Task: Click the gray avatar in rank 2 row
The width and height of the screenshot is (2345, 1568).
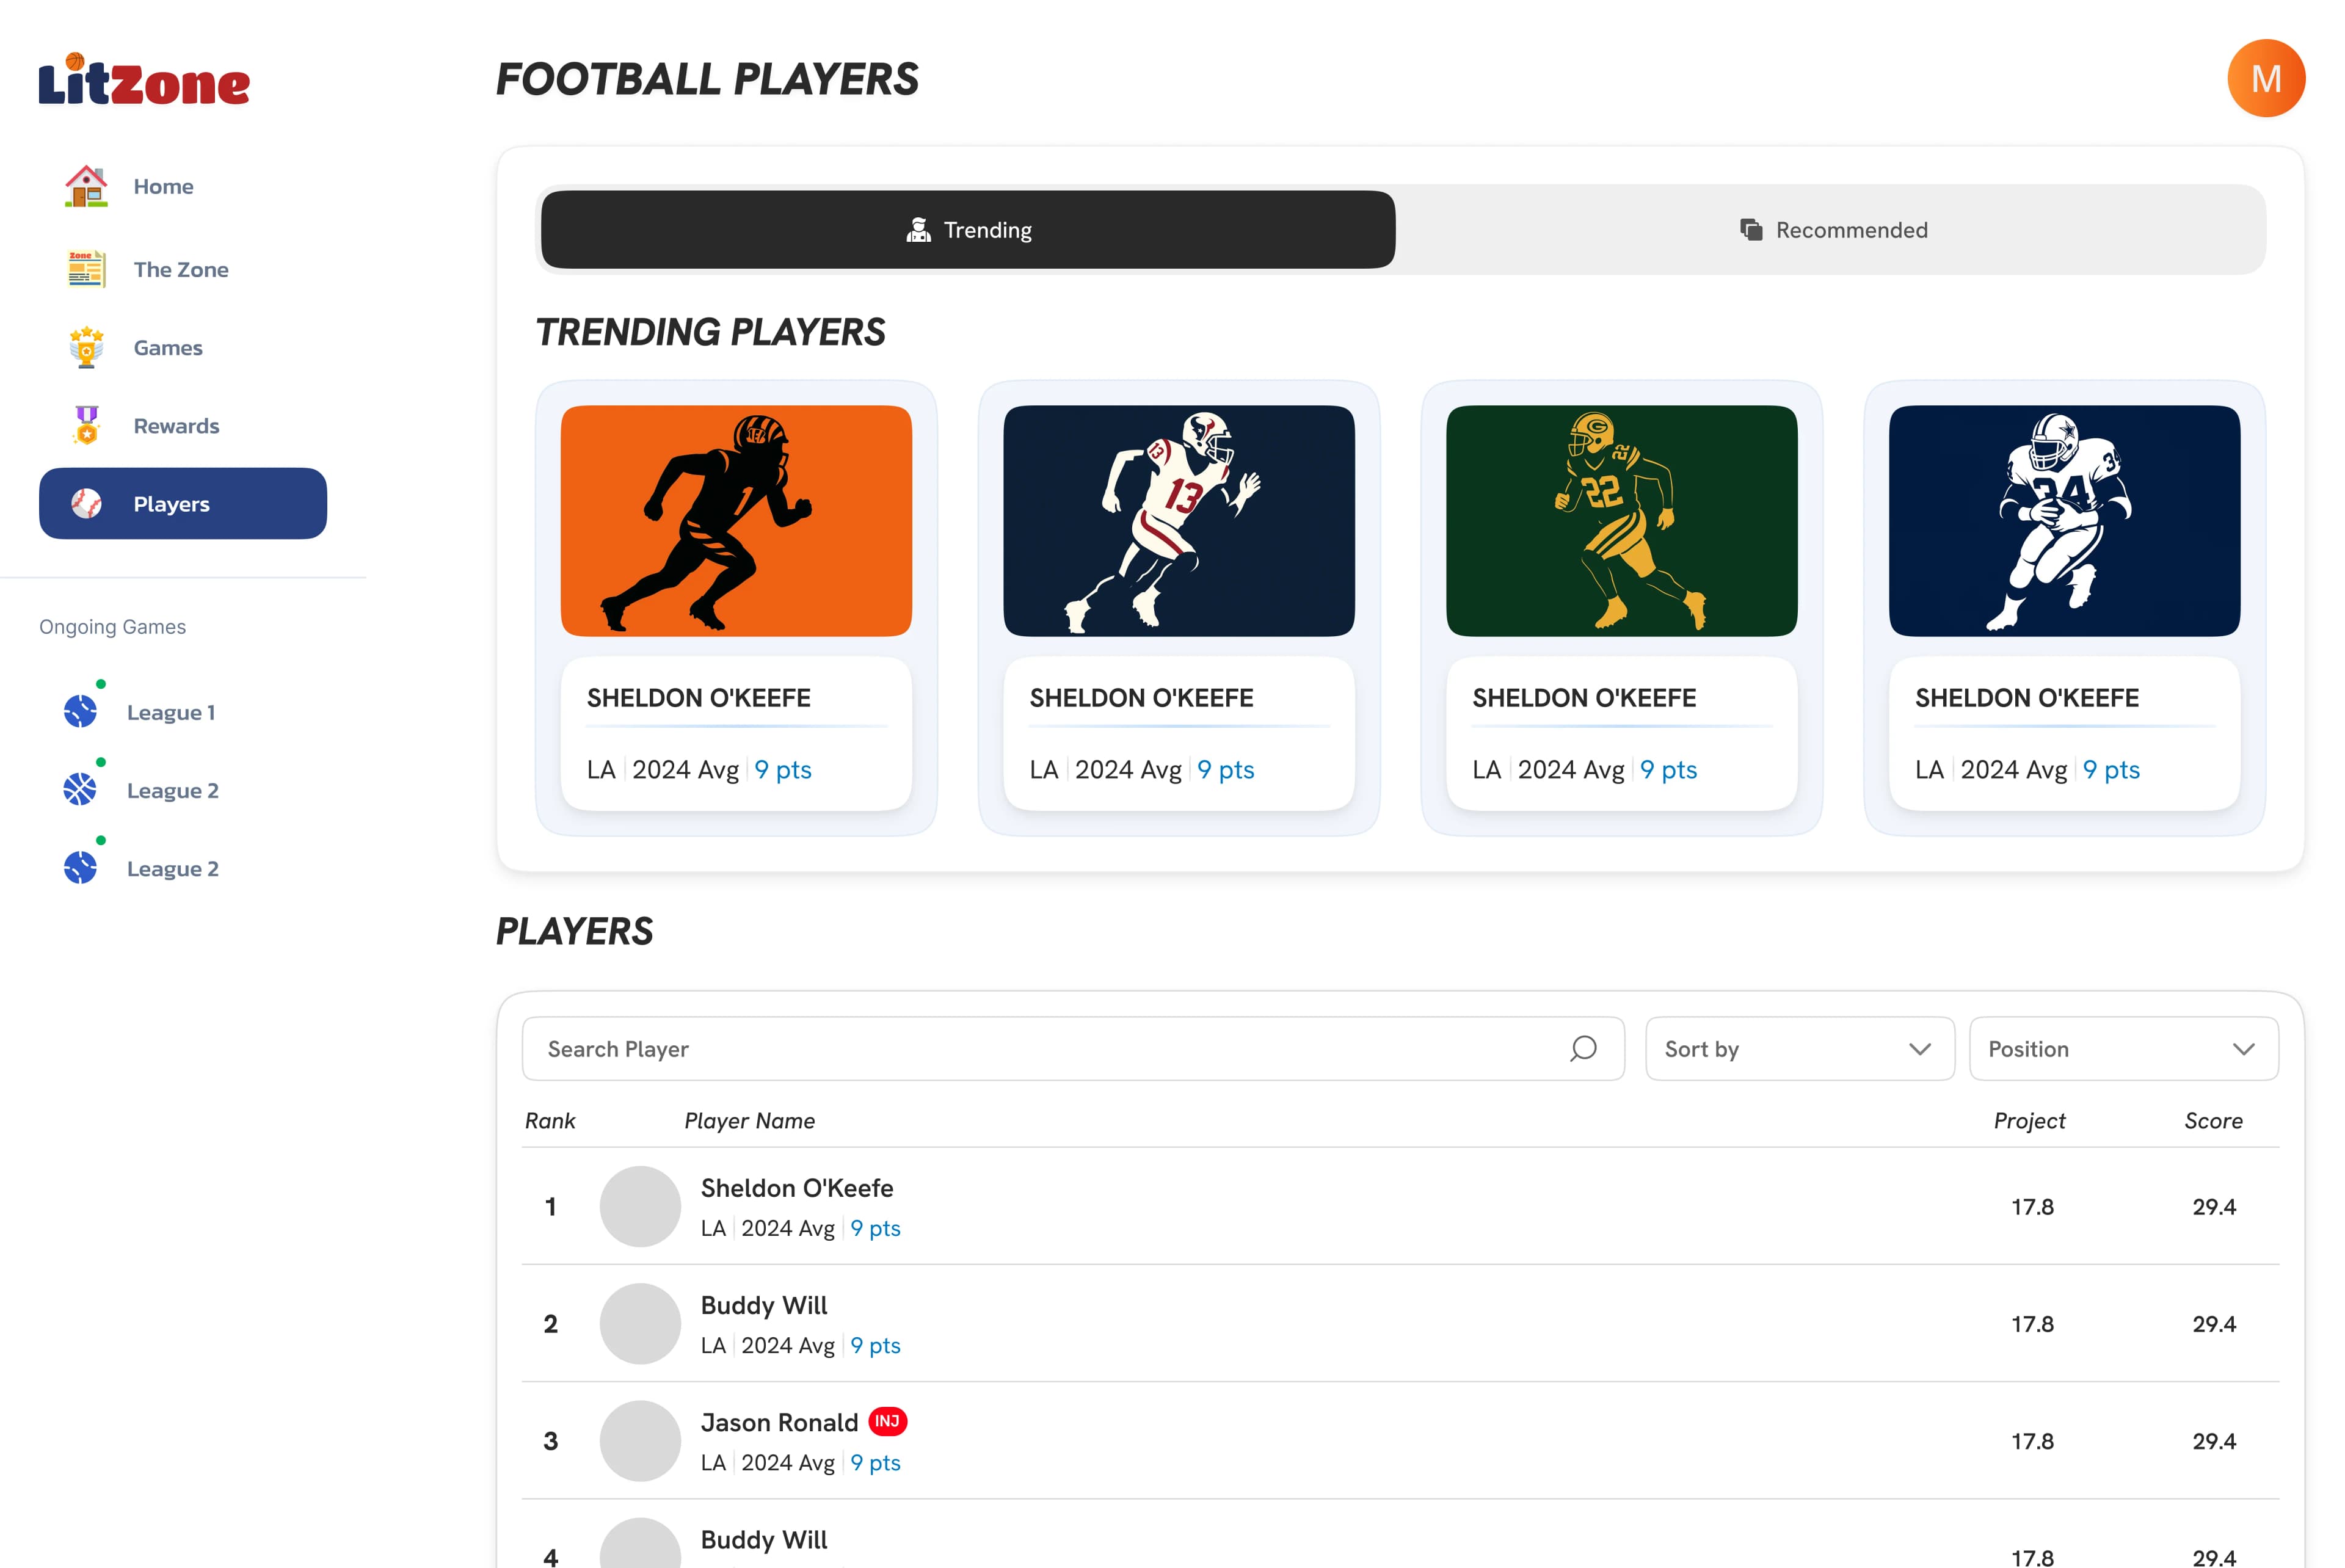Action: [640, 1323]
